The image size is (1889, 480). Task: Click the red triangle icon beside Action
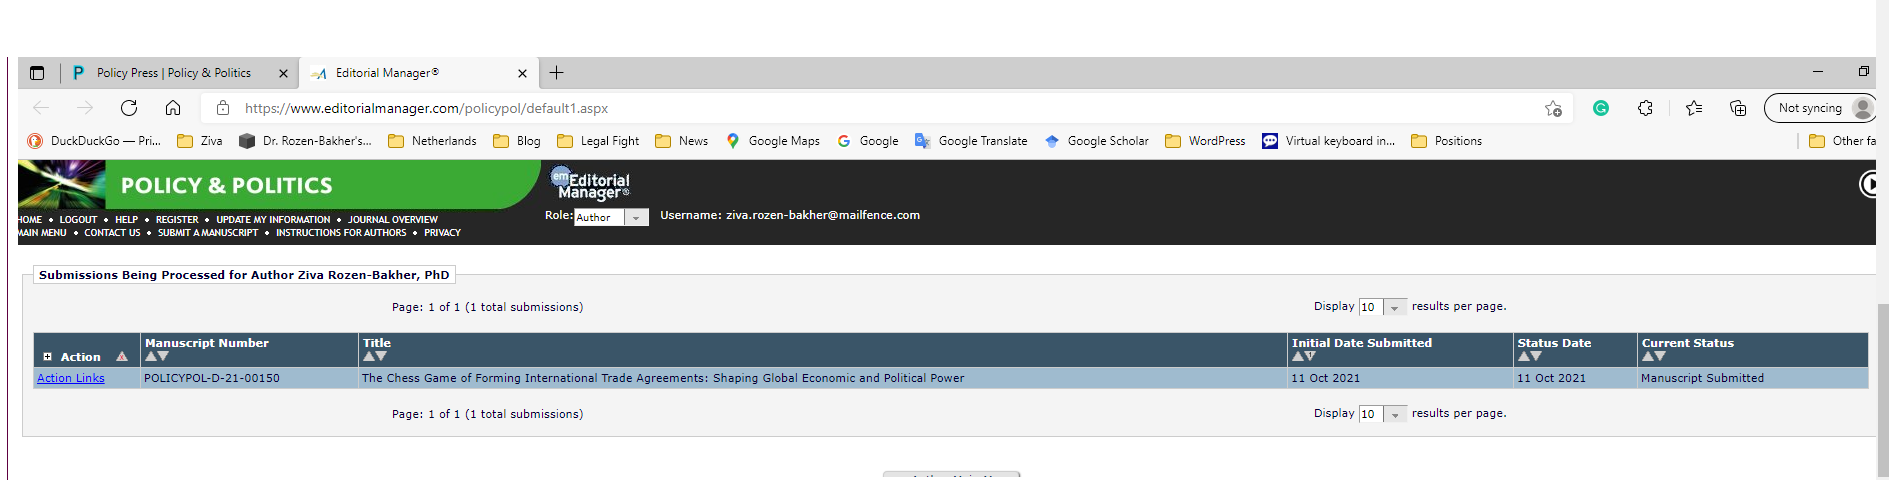pyautogui.click(x=122, y=357)
